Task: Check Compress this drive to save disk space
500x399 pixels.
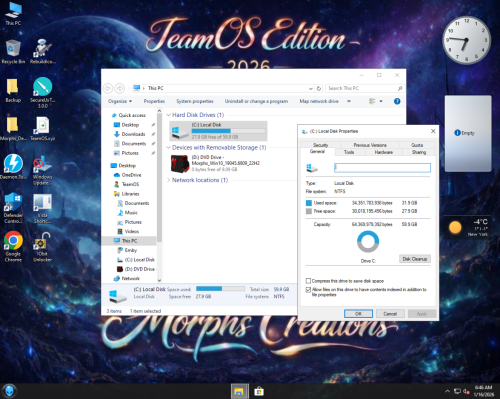Action: click(308, 281)
